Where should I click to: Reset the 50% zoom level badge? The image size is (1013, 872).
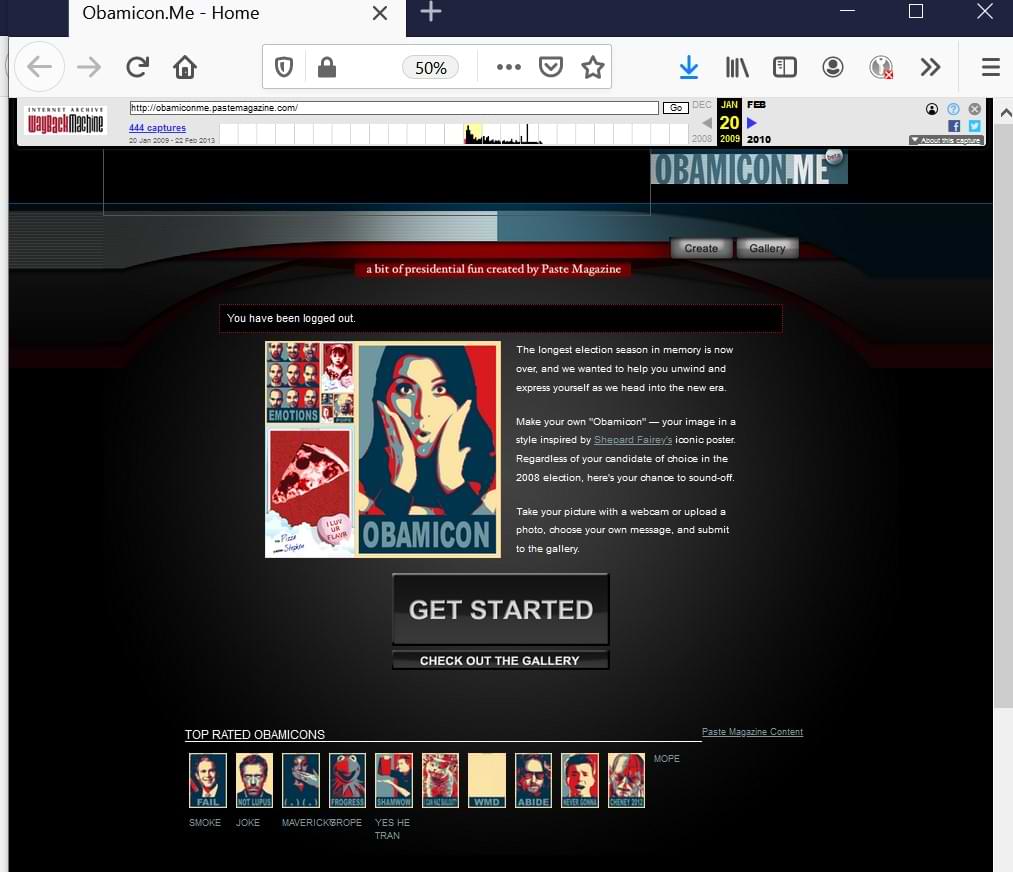pos(430,67)
